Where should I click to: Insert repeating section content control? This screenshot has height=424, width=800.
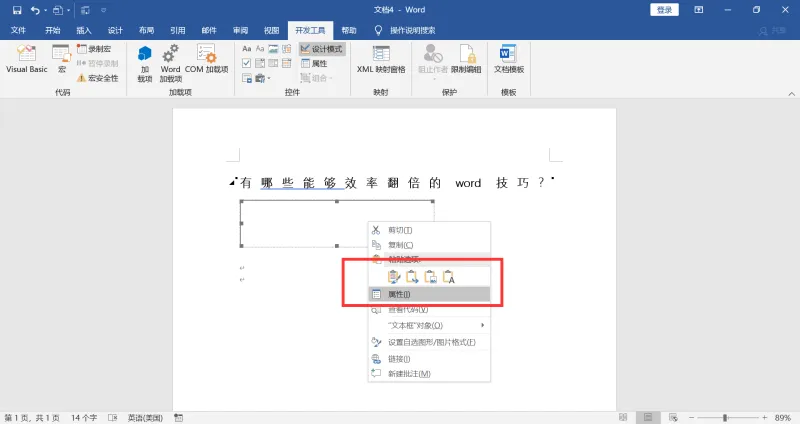pyautogui.click(x=246, y=78)
